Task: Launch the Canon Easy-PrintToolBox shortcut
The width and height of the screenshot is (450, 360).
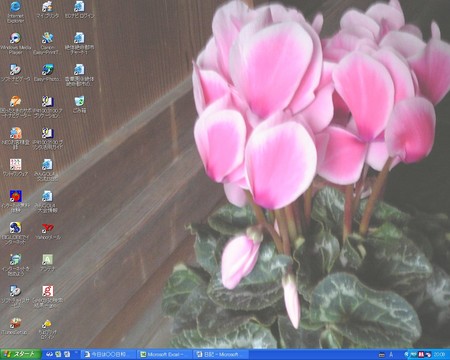Action: [x=47, y=44]
